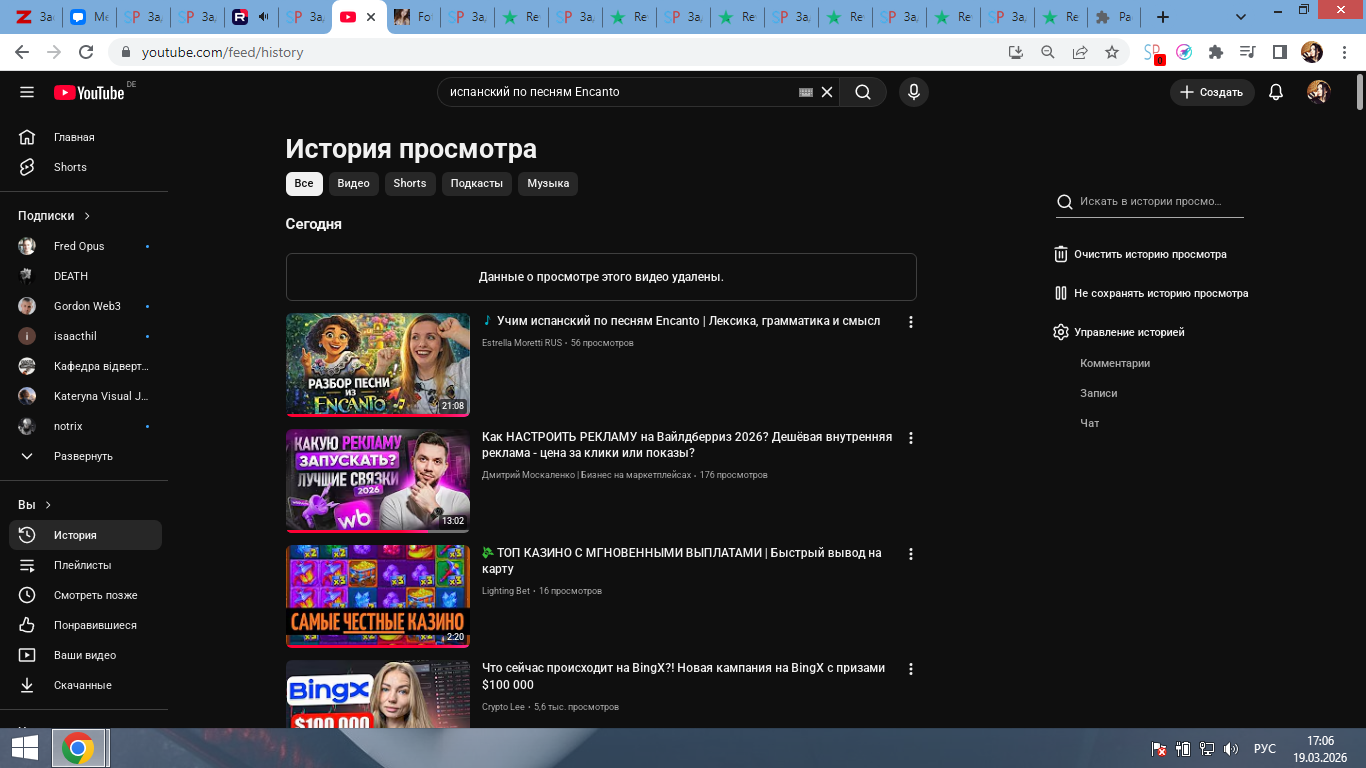Start voice search with the microphone
The height and width of the screenshot is (768, 1366).
[913, 92]
